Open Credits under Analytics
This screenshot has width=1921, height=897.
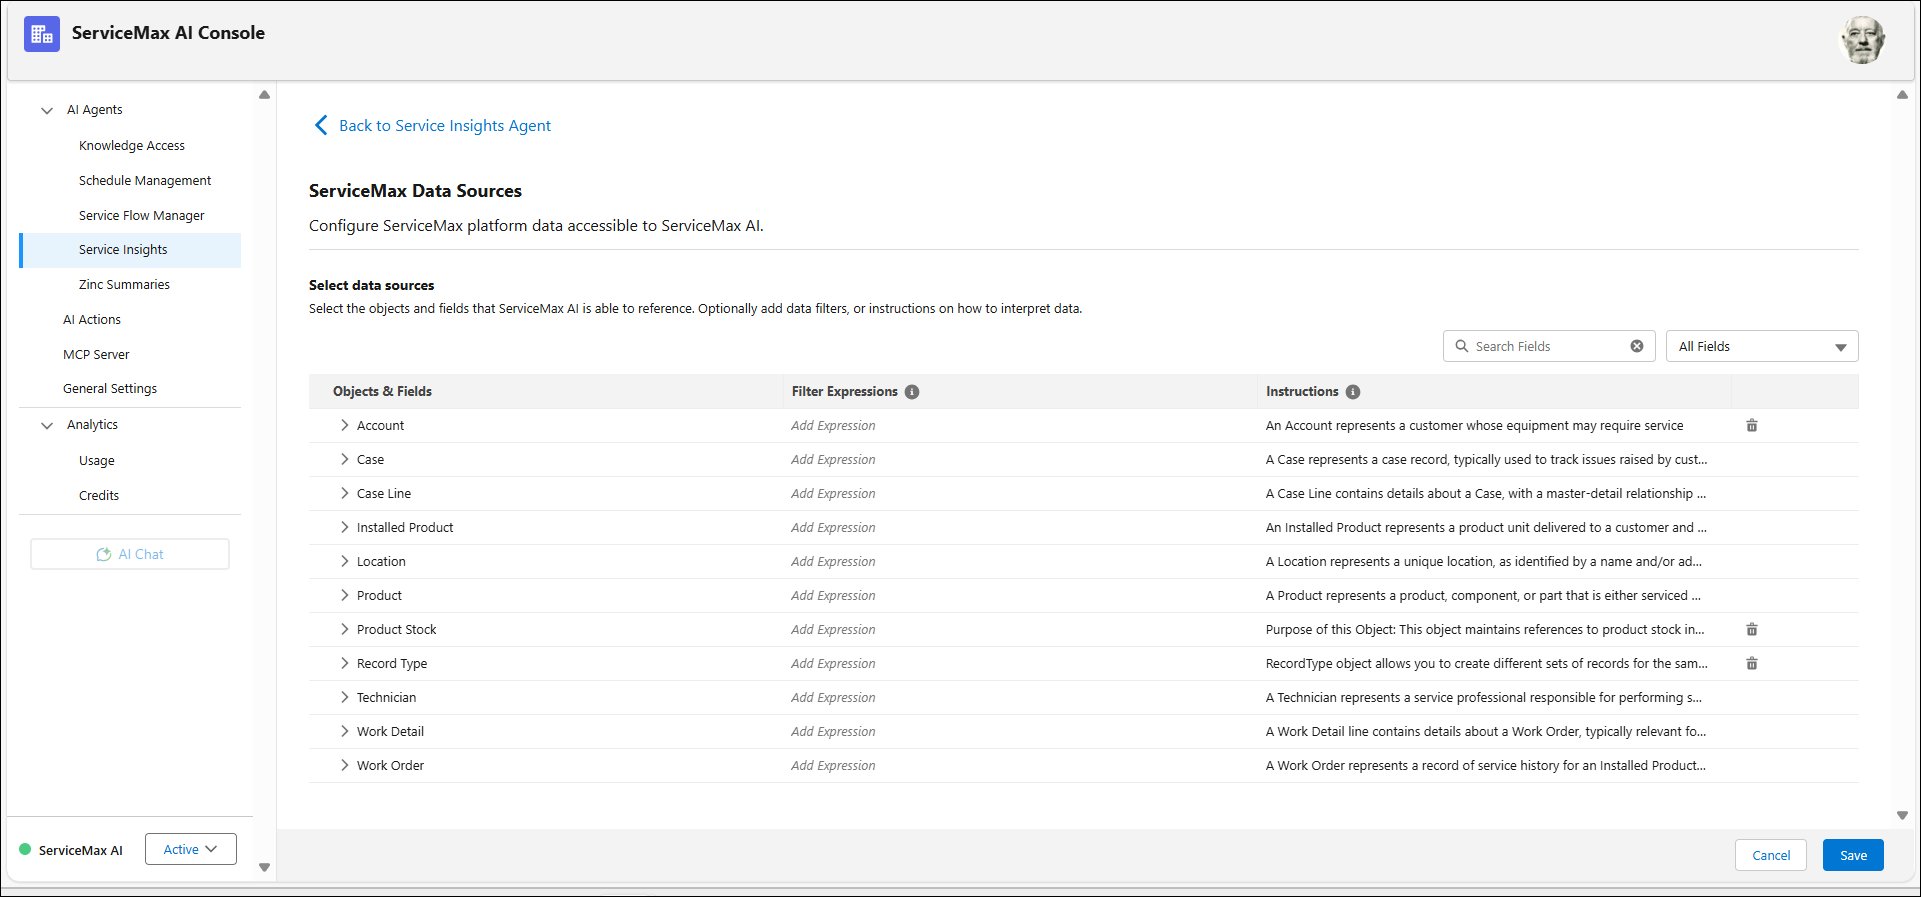[99, 496]
